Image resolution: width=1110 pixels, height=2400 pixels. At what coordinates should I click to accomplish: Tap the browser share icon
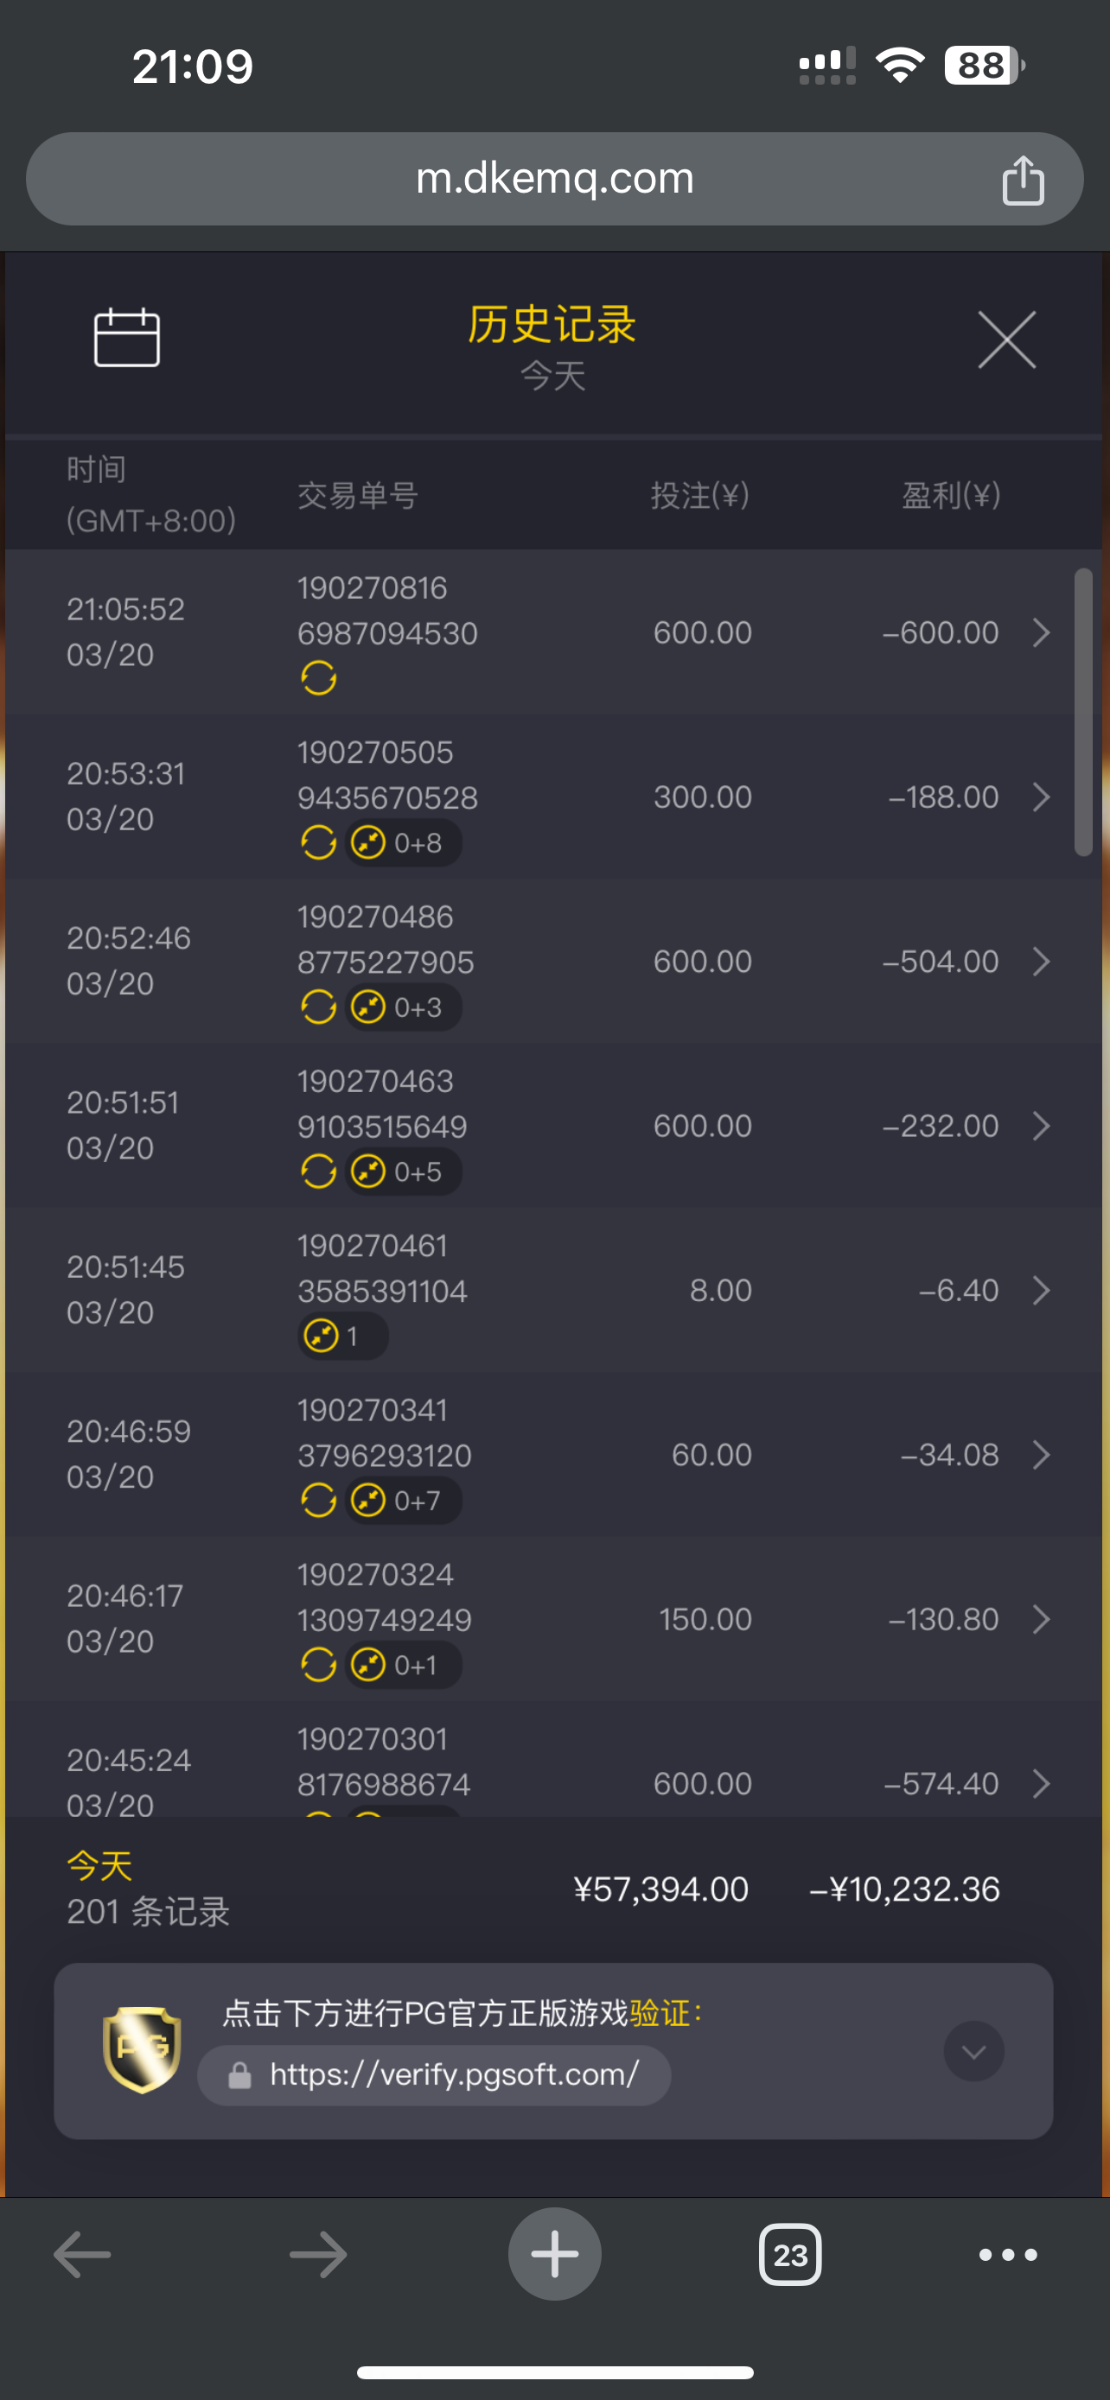coord(1022,180)
